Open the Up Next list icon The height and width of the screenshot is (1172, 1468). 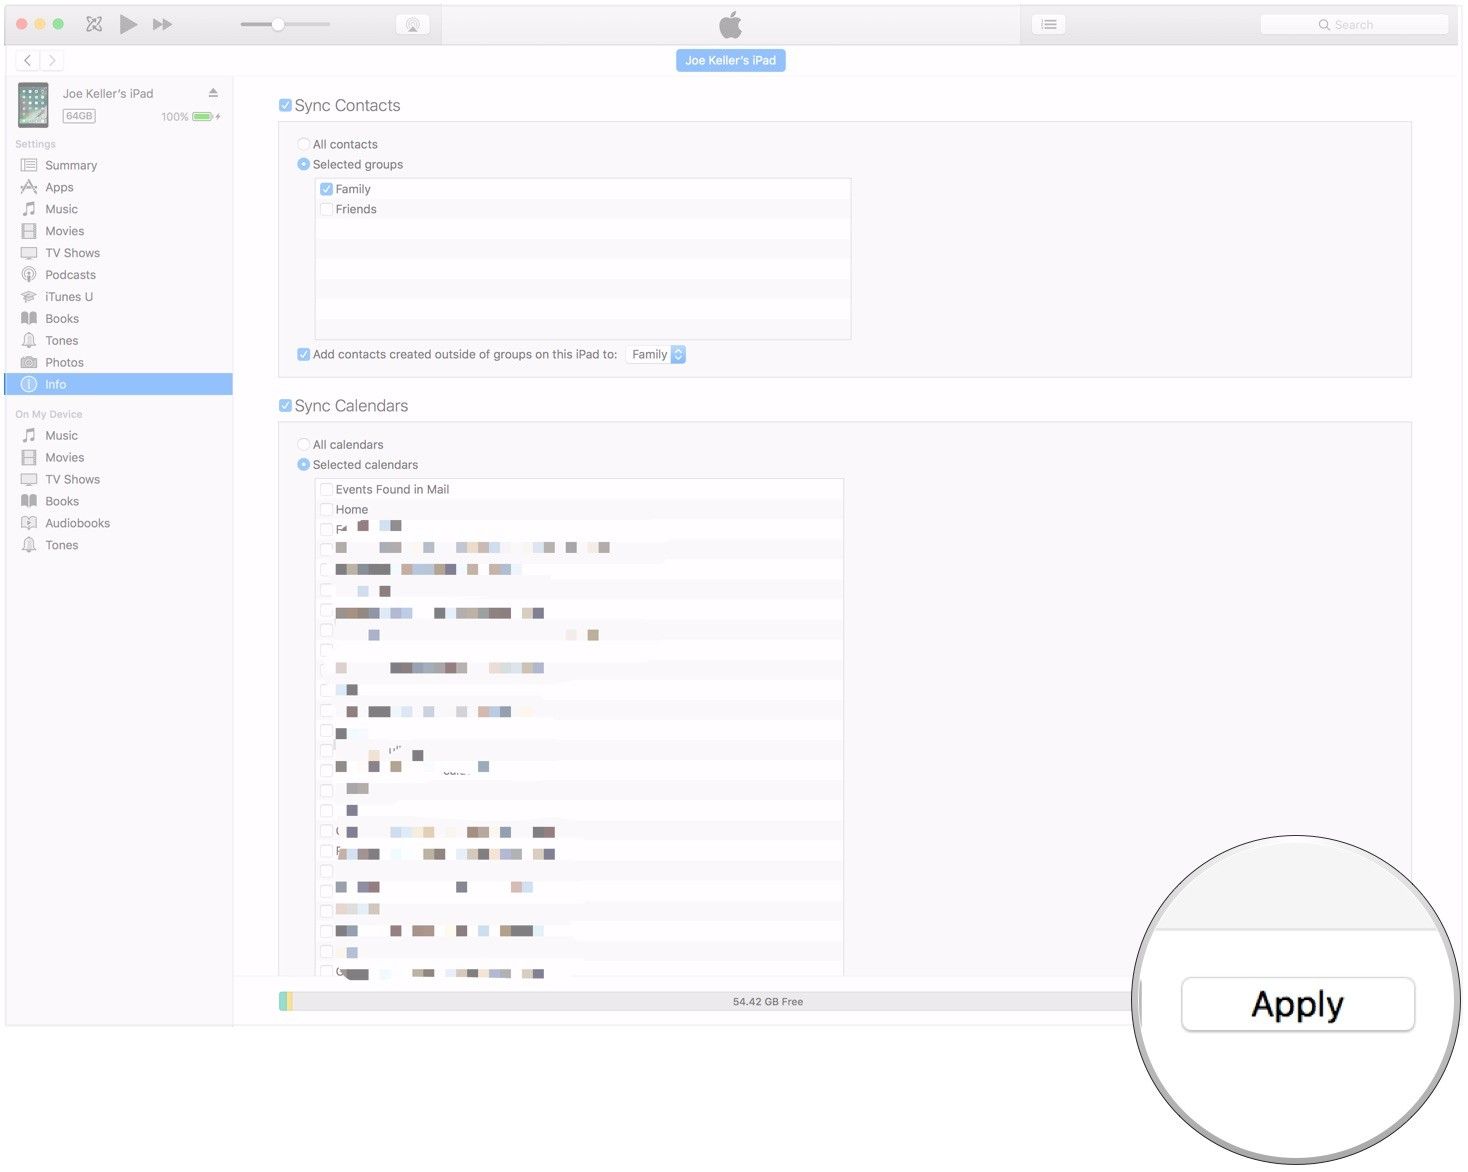tap(1048, 25)
